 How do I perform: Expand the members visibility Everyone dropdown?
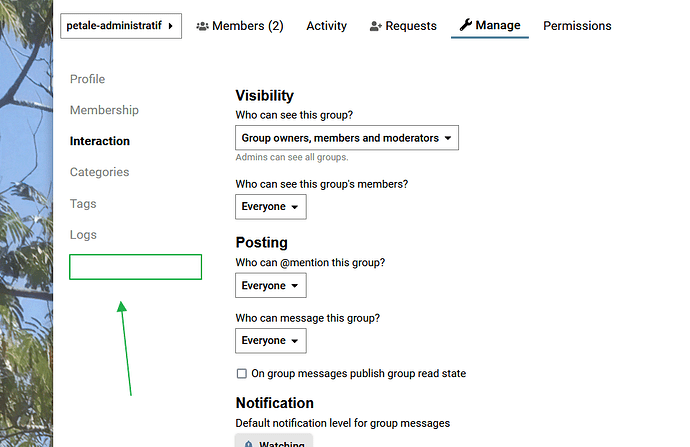coord(271,207)
